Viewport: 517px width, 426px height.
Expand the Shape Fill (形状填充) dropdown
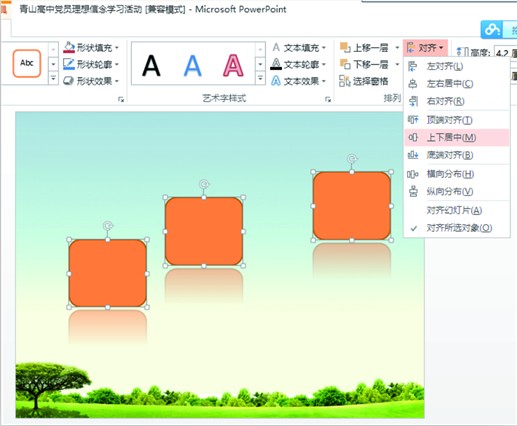pyautogui.click(x=117, y=48)
